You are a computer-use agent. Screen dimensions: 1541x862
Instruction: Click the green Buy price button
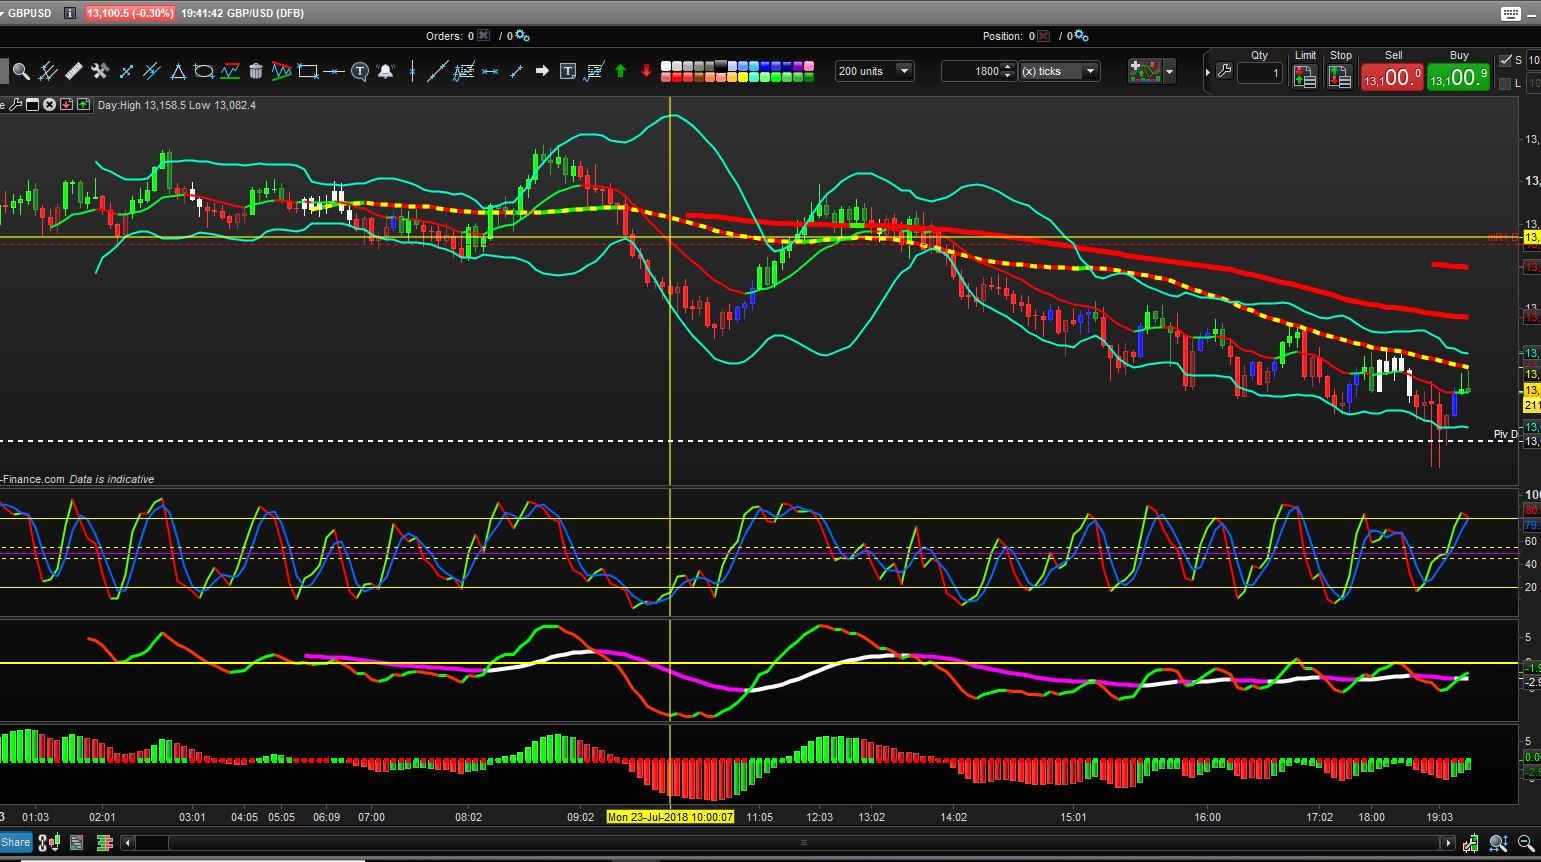click(x=1459, y=77)
